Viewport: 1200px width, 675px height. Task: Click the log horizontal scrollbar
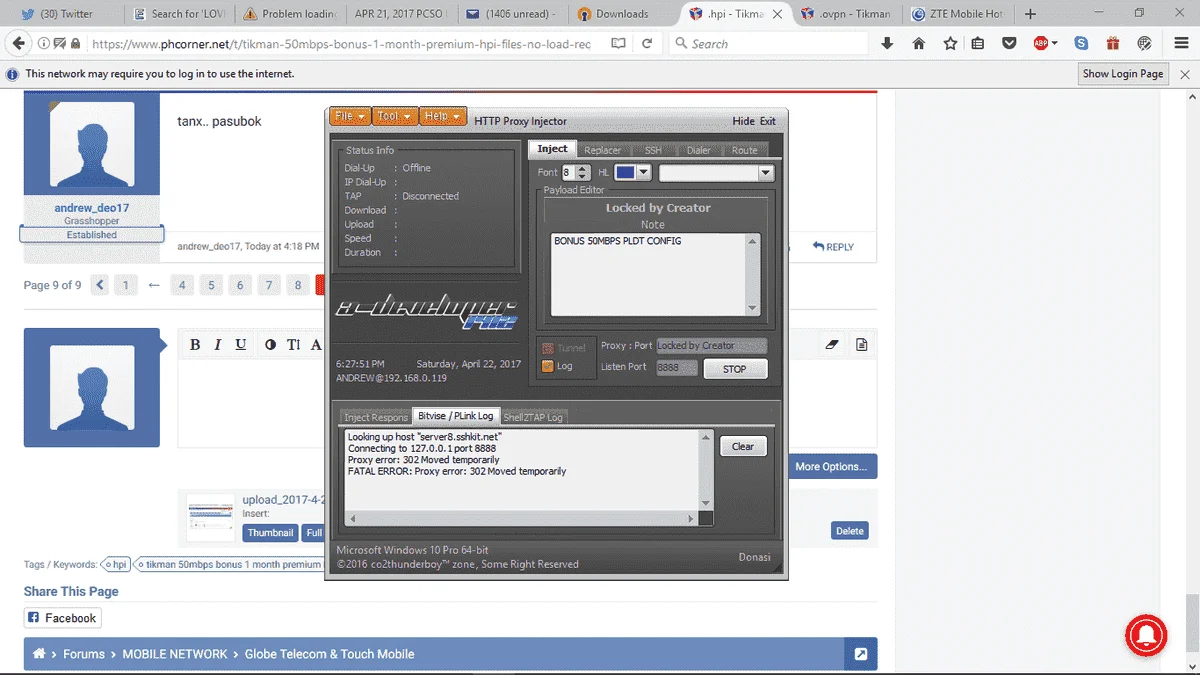tap(521, 518)
